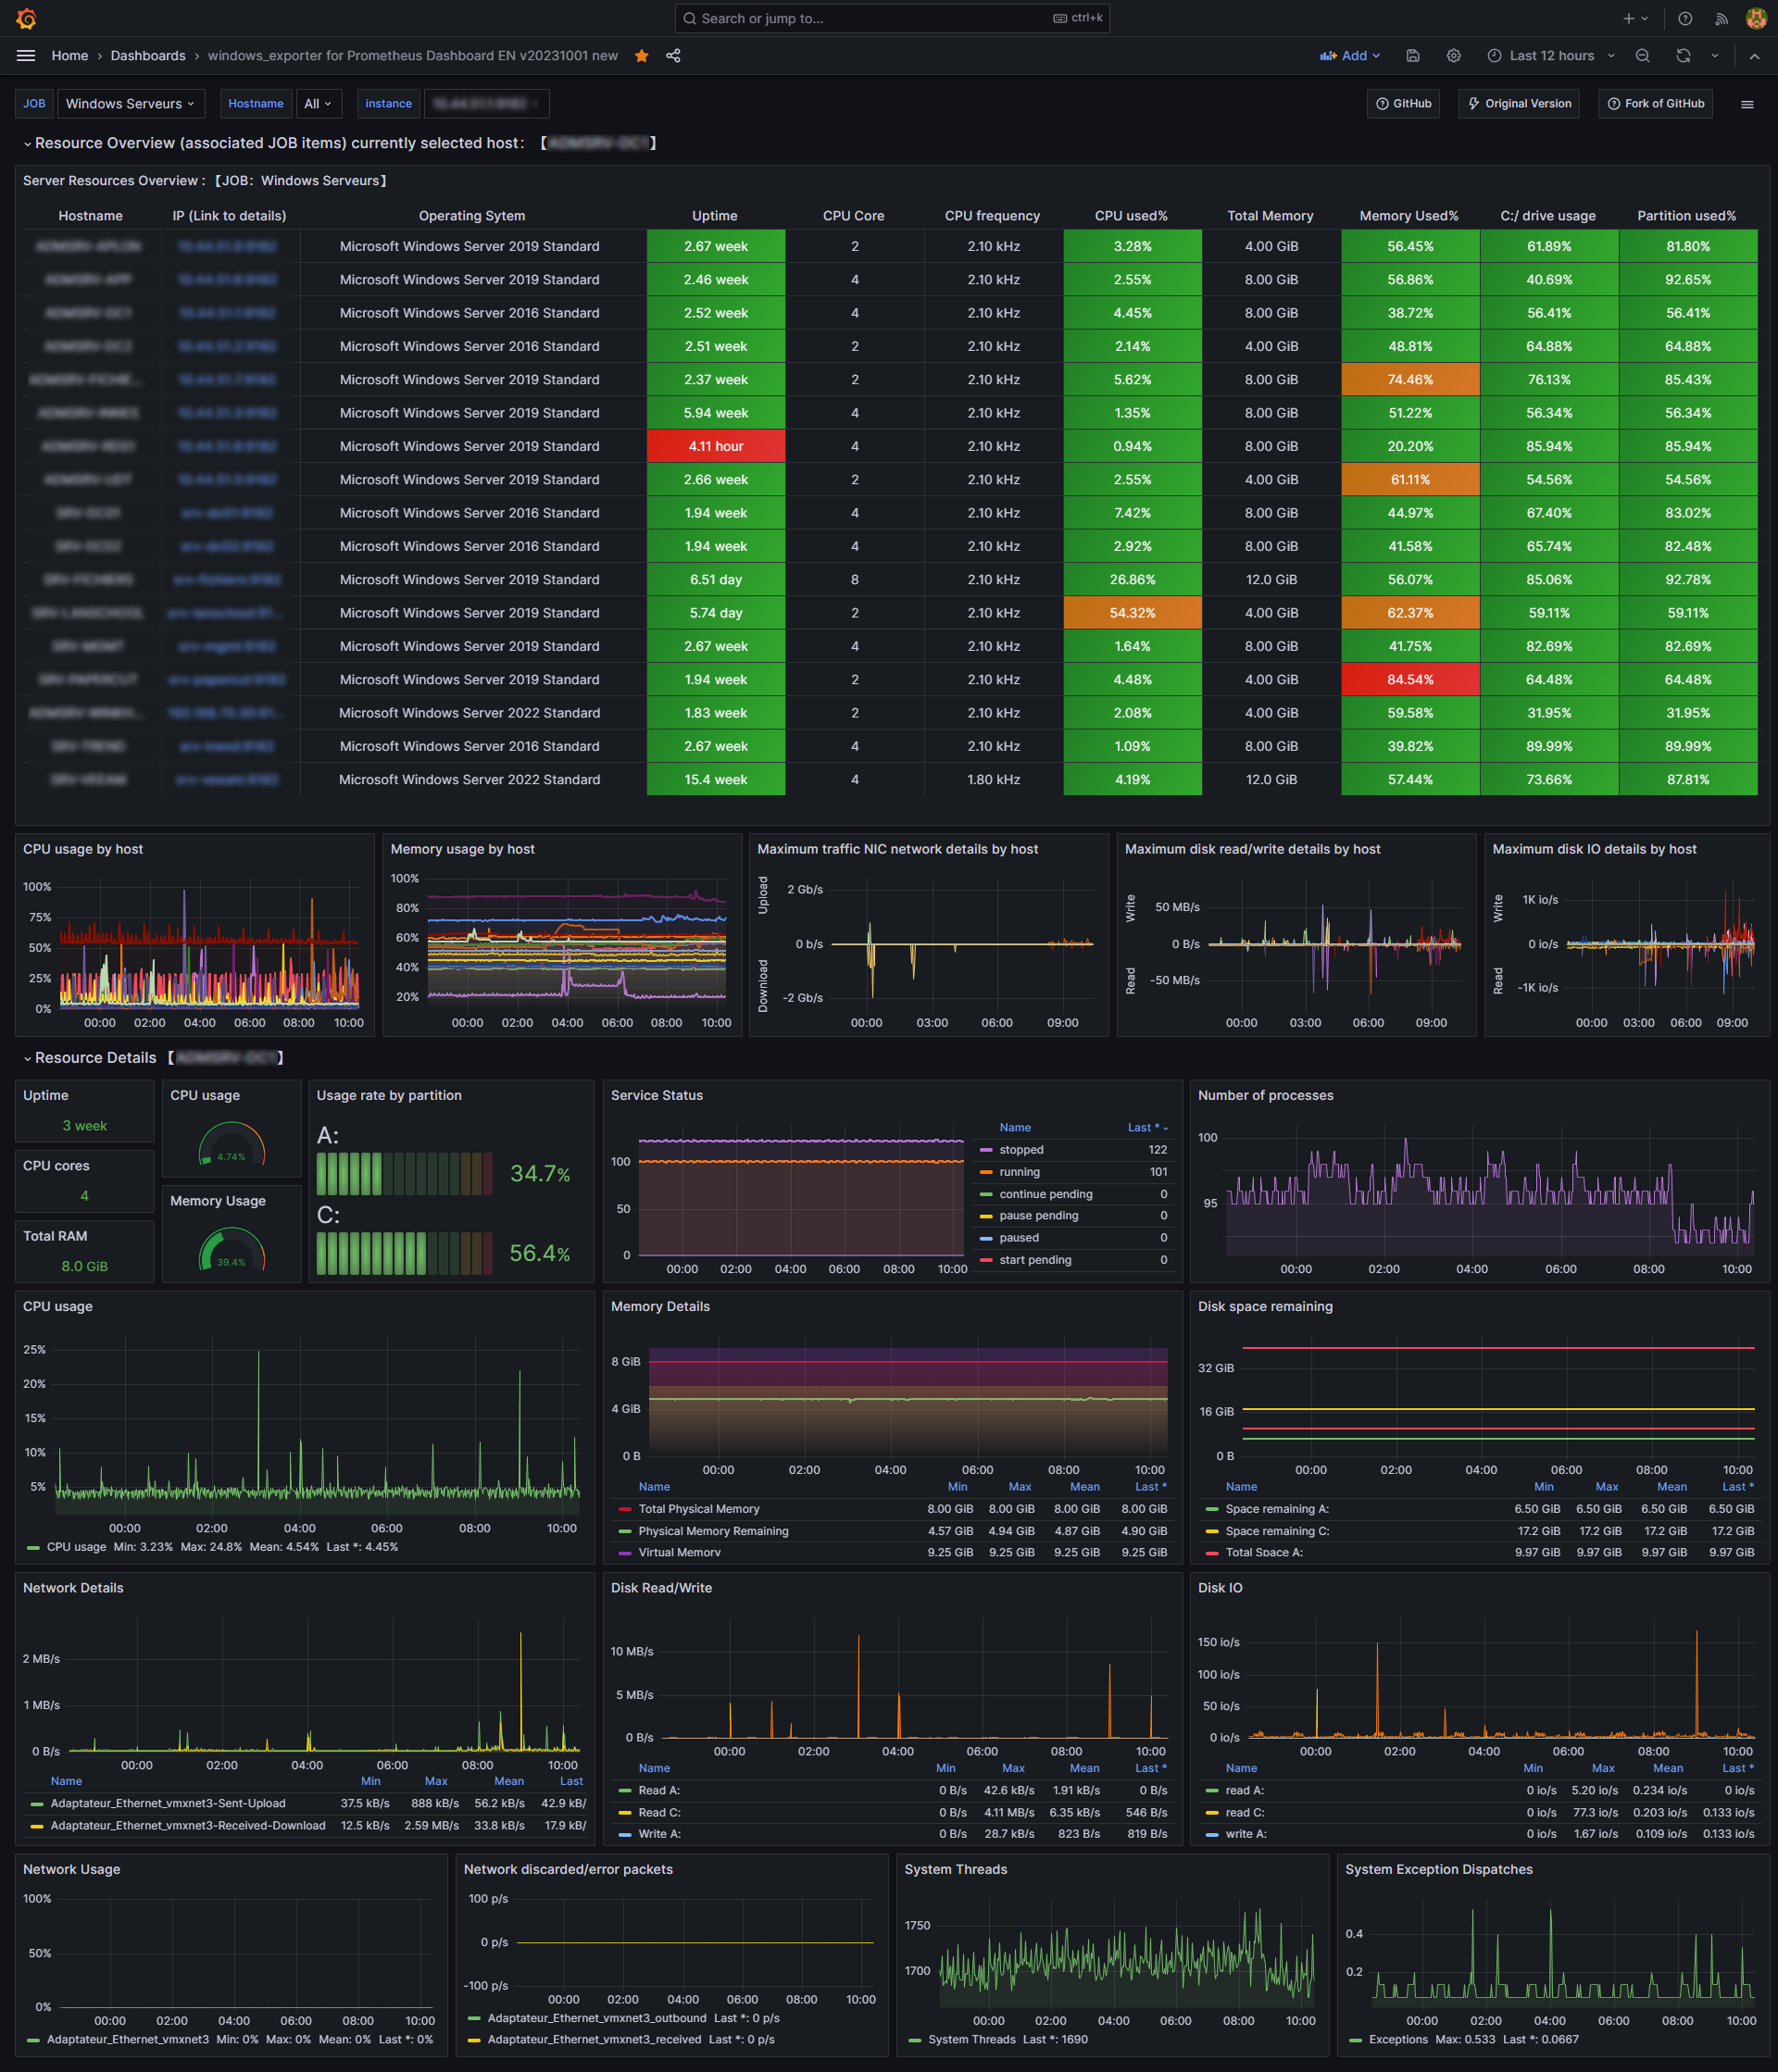Go to Dashboards breadcrumb
The width and height of the screenshot is (1778, 2072).
148,56
